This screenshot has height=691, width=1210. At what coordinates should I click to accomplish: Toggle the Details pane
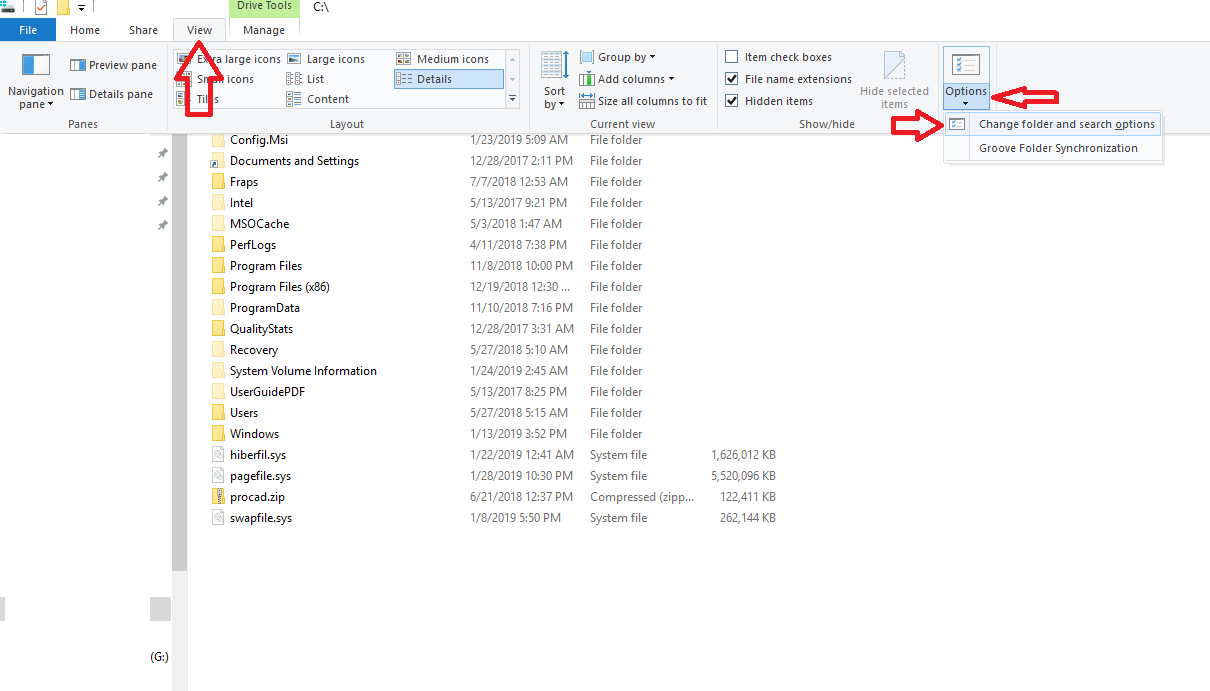pyautogui.click(x=111, y=94)
